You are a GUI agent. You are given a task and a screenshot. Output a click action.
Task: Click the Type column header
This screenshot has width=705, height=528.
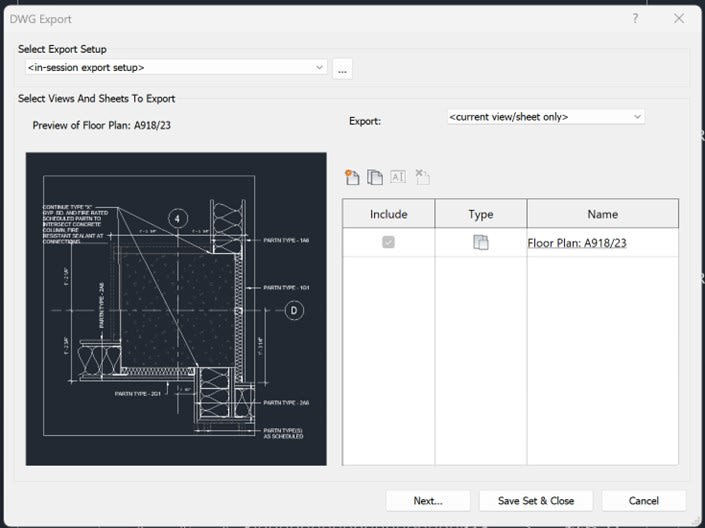pyautogui.click(x=481, y=214)
